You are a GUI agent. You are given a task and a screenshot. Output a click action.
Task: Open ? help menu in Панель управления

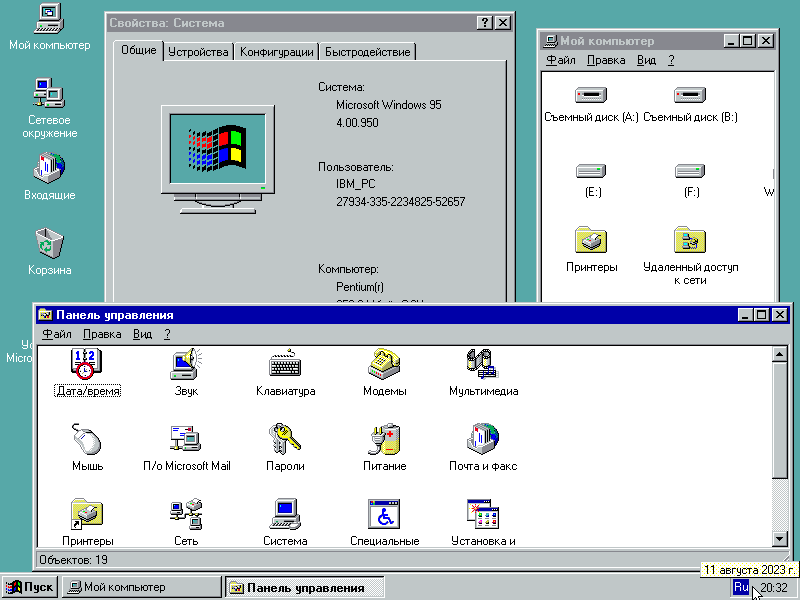[x=167, y=334]
